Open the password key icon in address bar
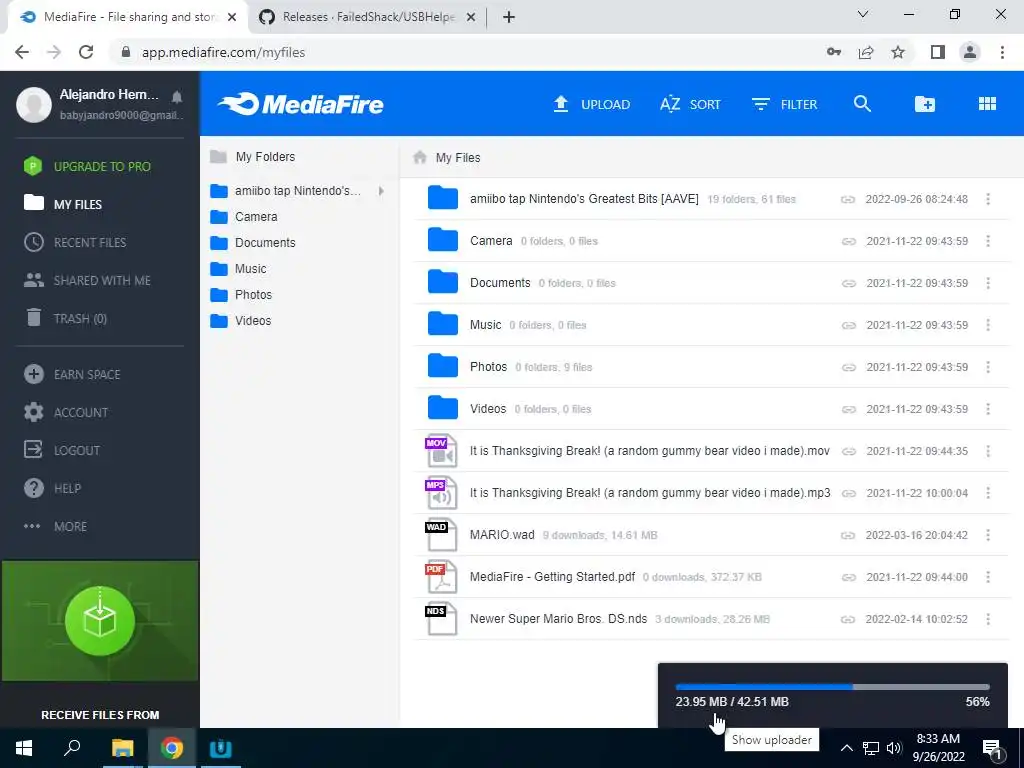The height and width of the screenshot is (768, 1024). tap(834, 52)
